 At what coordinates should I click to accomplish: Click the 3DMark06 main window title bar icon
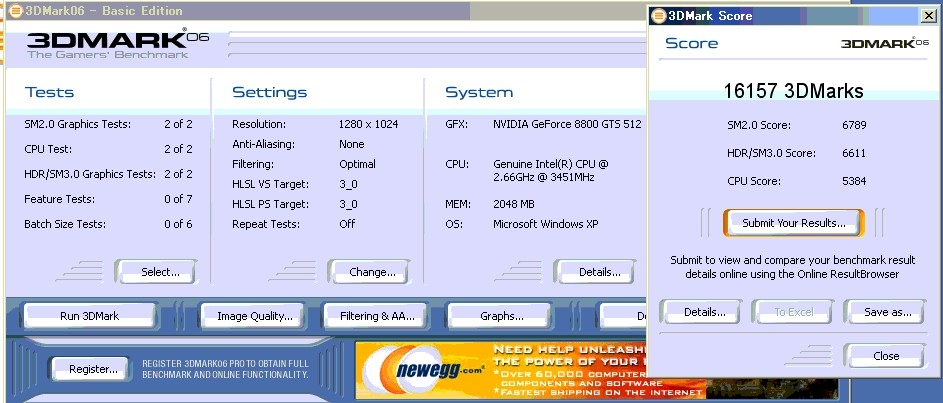click(x=14, y=11)
